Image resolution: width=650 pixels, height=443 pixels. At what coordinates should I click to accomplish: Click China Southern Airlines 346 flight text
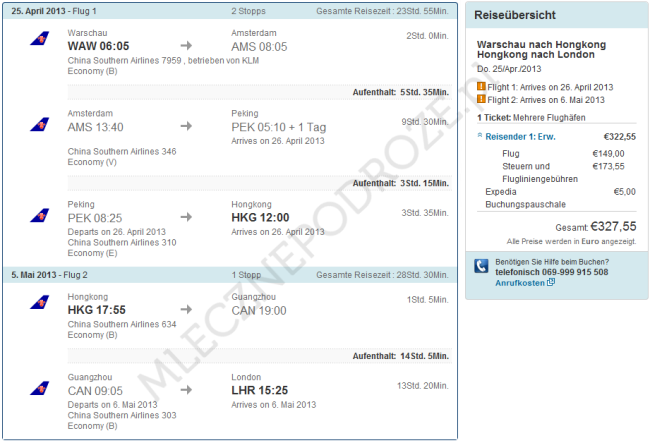pyautogui.click(x=121, y=151)
